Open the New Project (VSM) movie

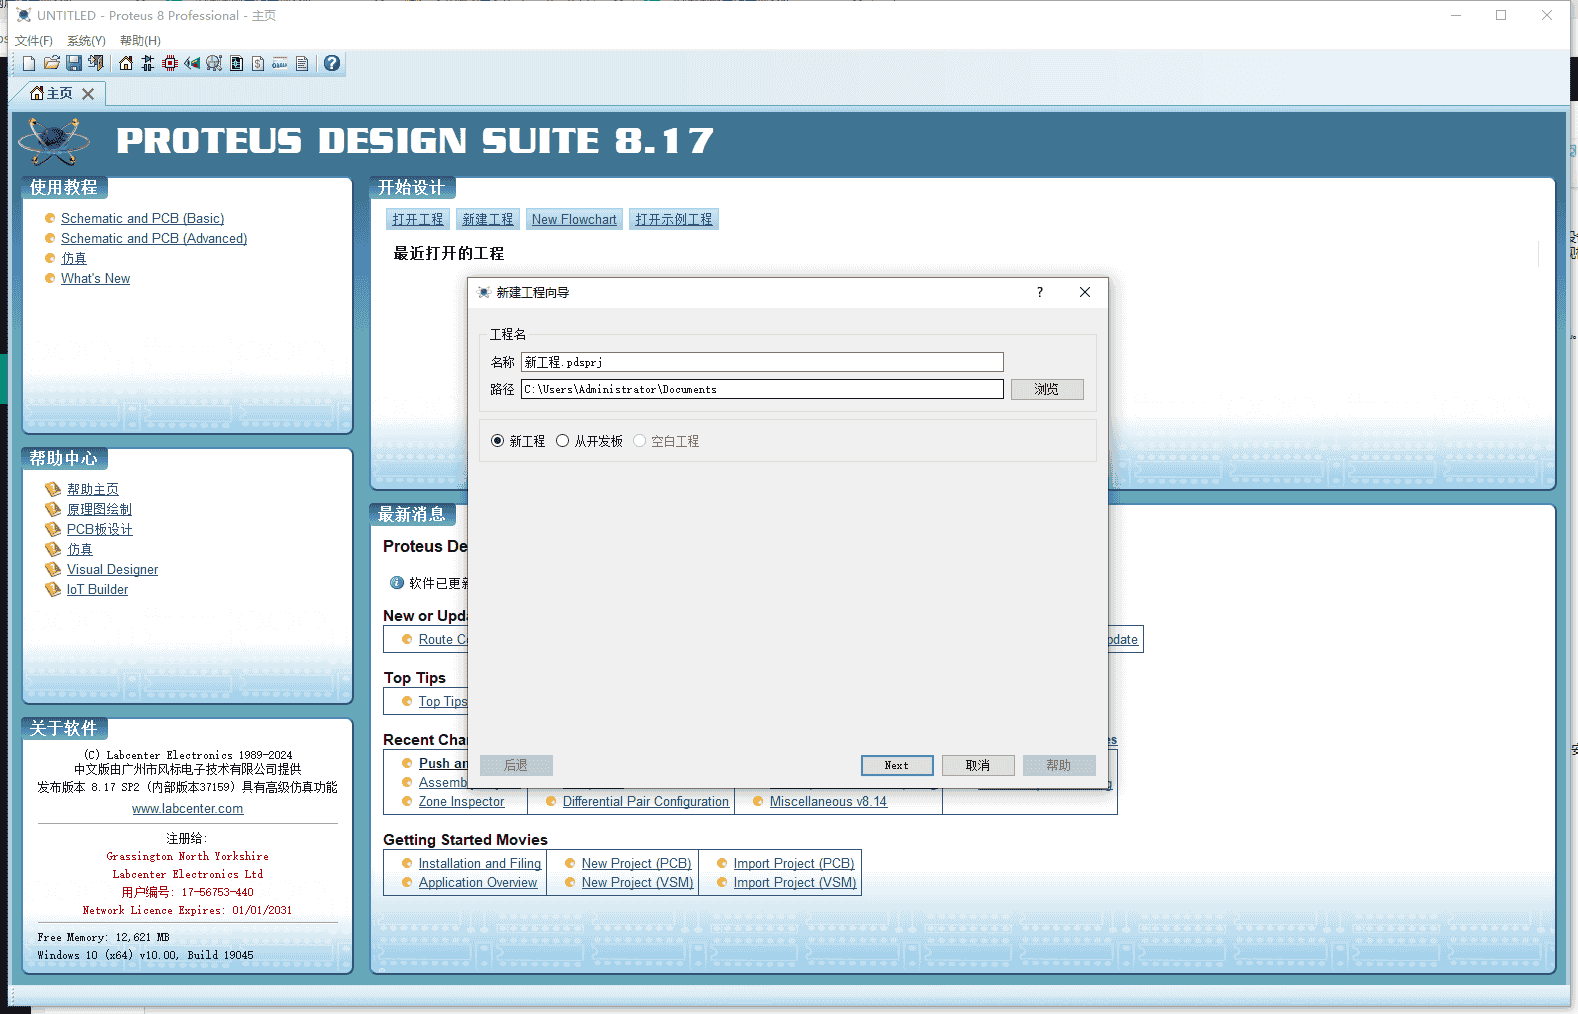638,882
